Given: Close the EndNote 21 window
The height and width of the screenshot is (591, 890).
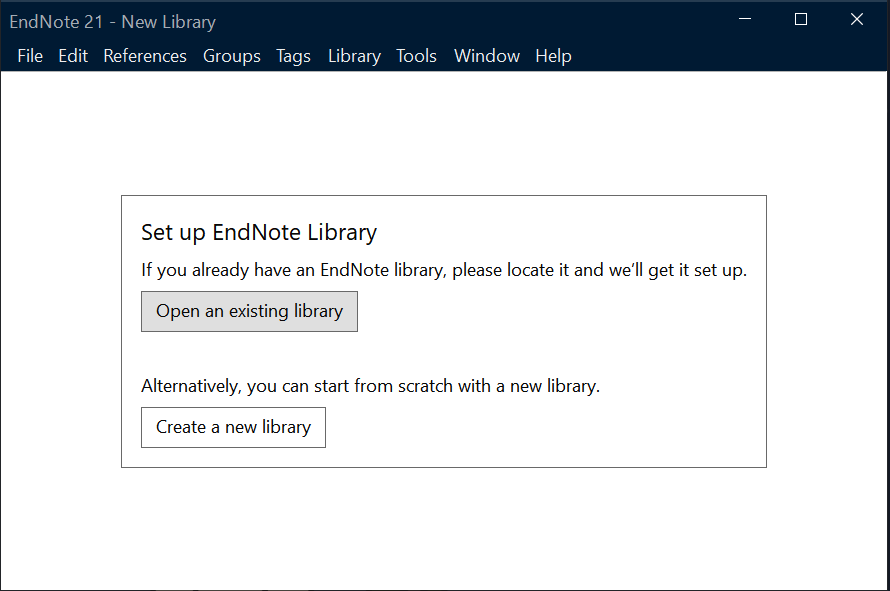Looking at the screenshot, I should point(857,19).
